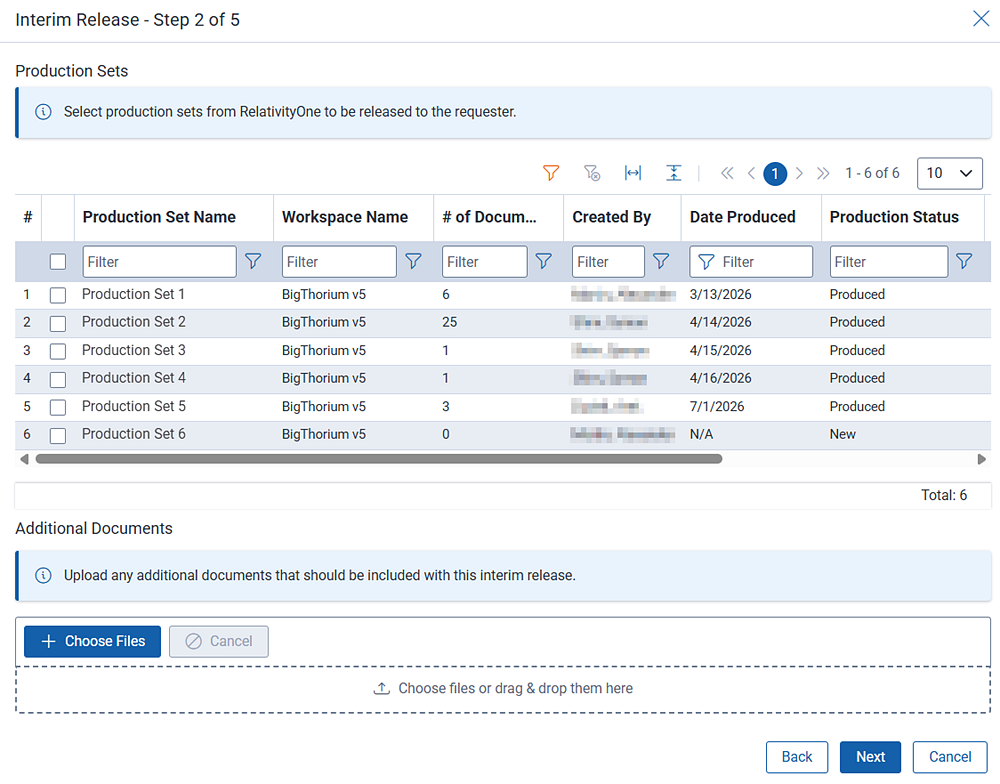The image size is (1000, 784).
Task: Click the '7/1/2026' date cell
Action: [x=717, y=406]
